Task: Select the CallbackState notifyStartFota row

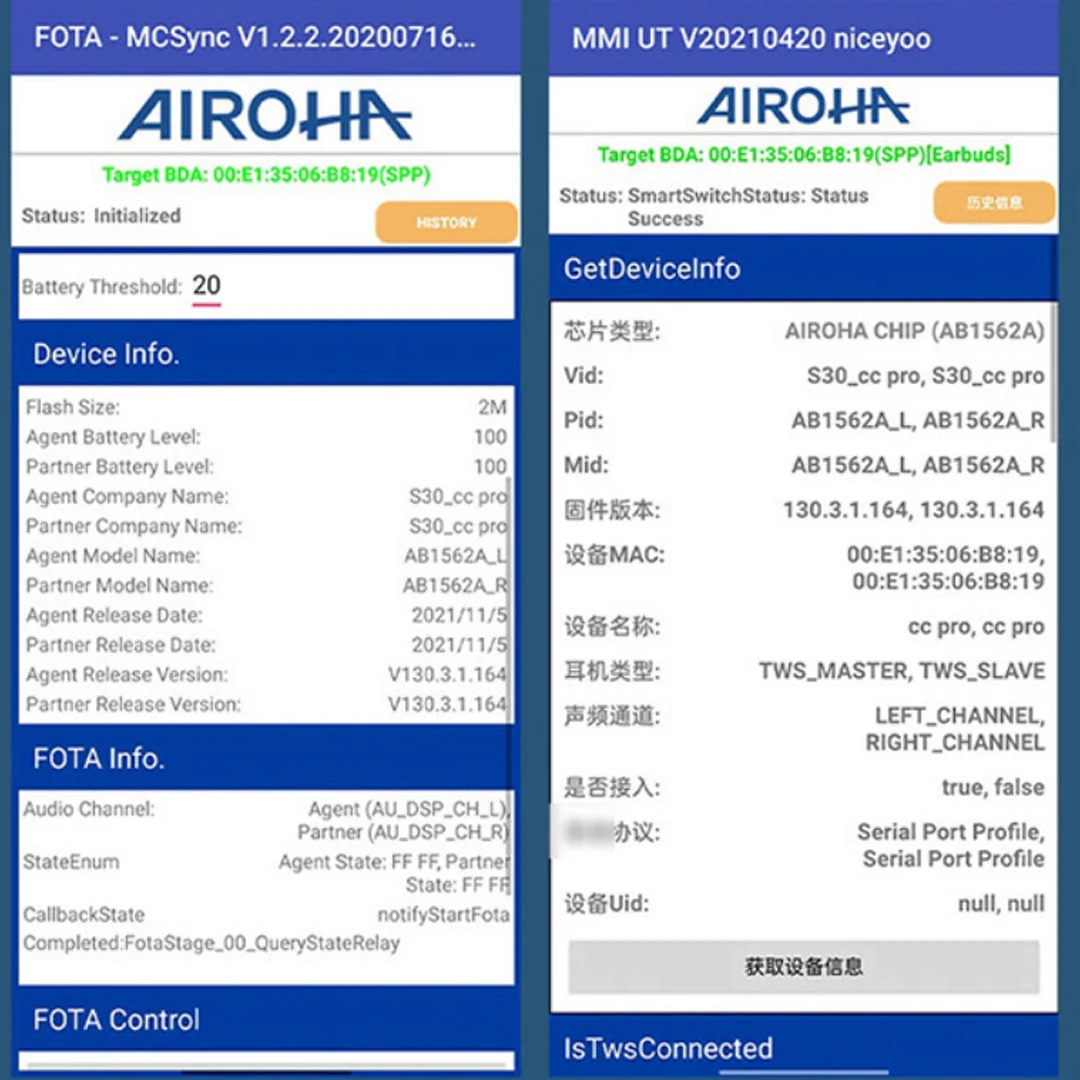Action: click(266, 915)
